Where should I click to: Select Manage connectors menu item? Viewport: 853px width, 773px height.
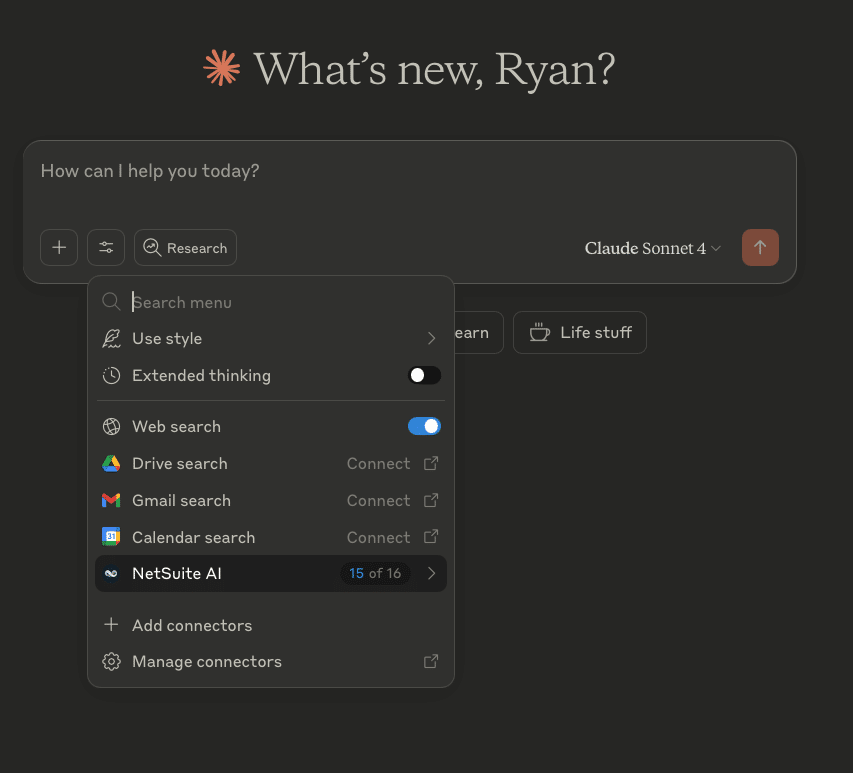click(x=207, y=662)
